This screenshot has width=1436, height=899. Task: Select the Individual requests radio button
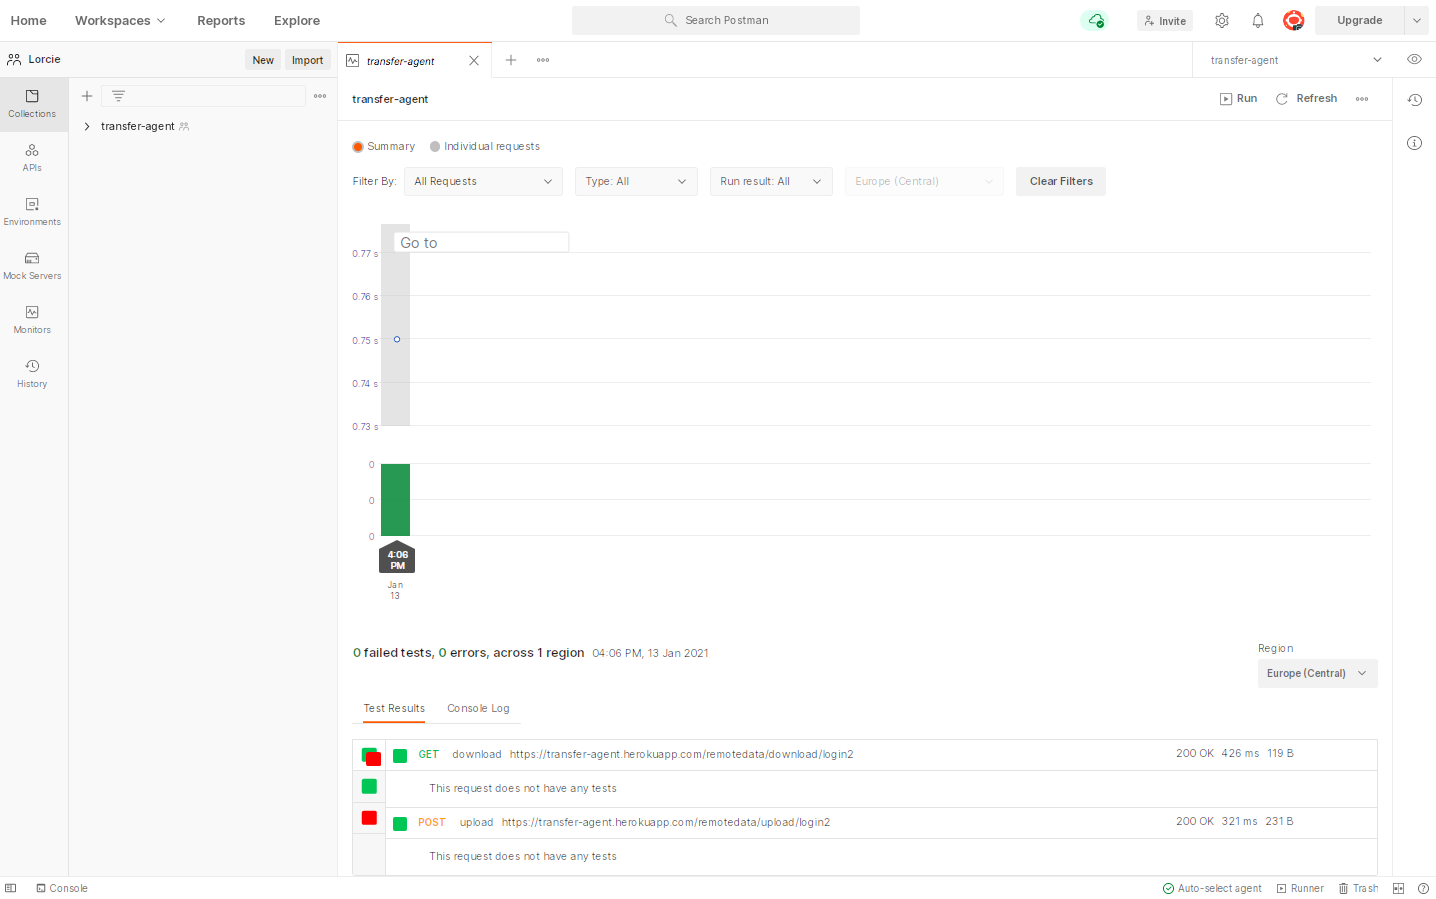tap(435, 147)
